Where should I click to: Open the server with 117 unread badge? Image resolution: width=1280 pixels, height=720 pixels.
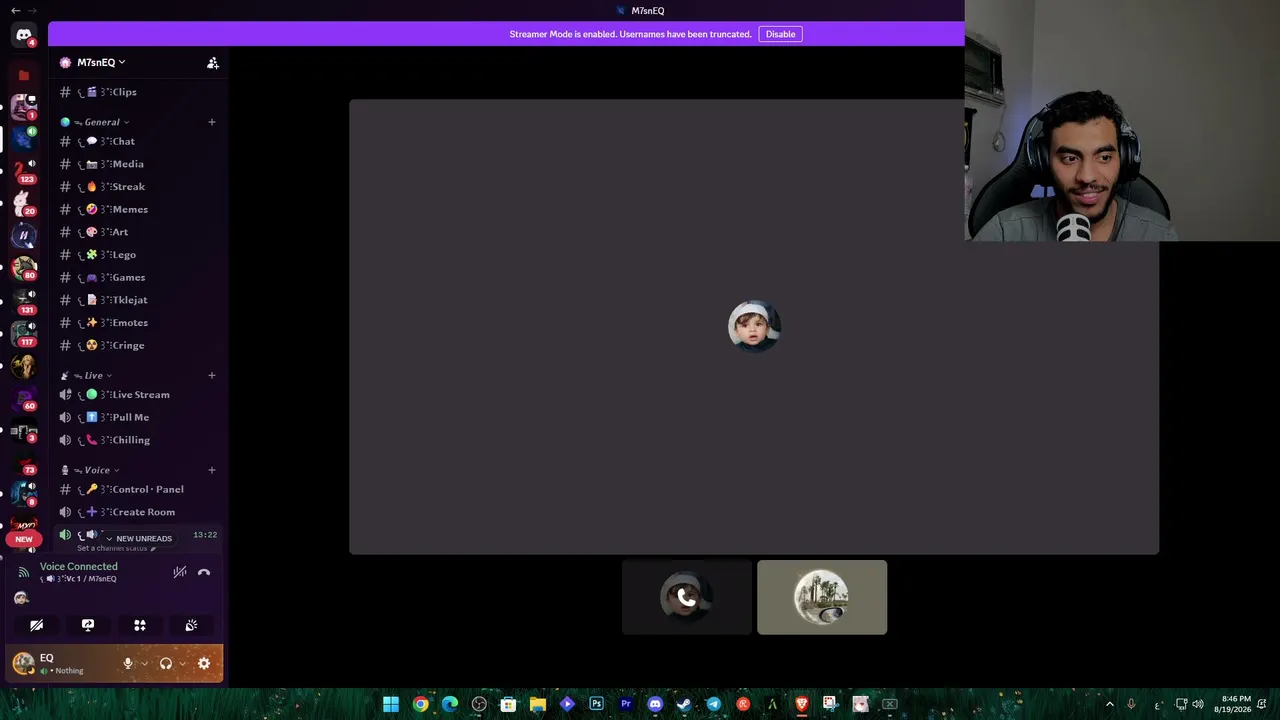pyautogui.click(x=24, y=334)
